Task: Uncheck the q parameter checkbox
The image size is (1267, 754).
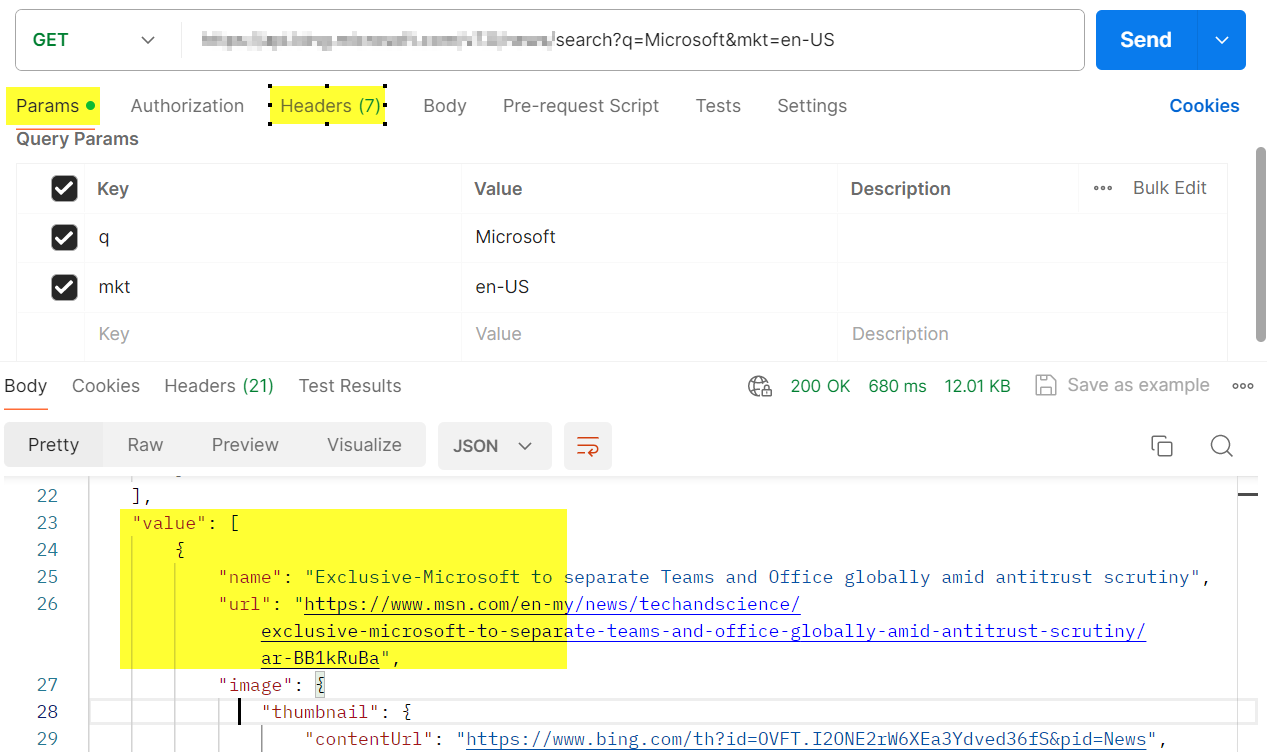Action: coord(64,237)
